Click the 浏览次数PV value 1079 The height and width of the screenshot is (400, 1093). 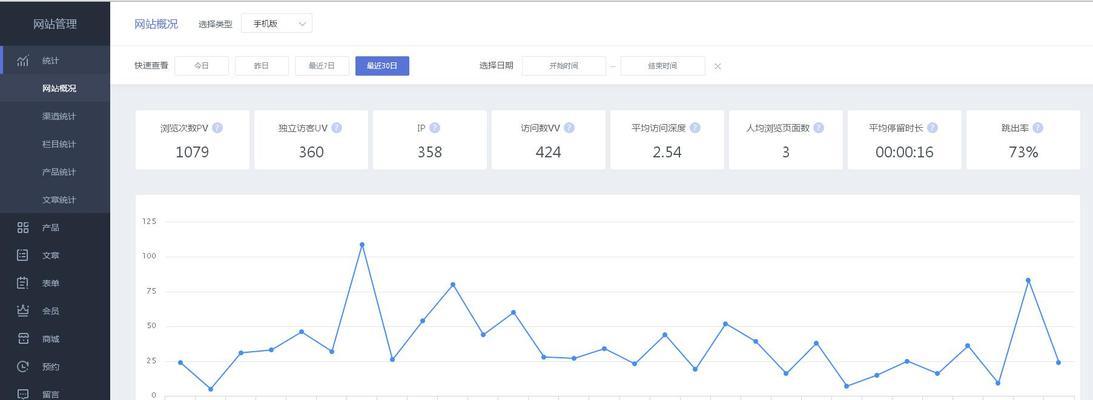point(192,152)
